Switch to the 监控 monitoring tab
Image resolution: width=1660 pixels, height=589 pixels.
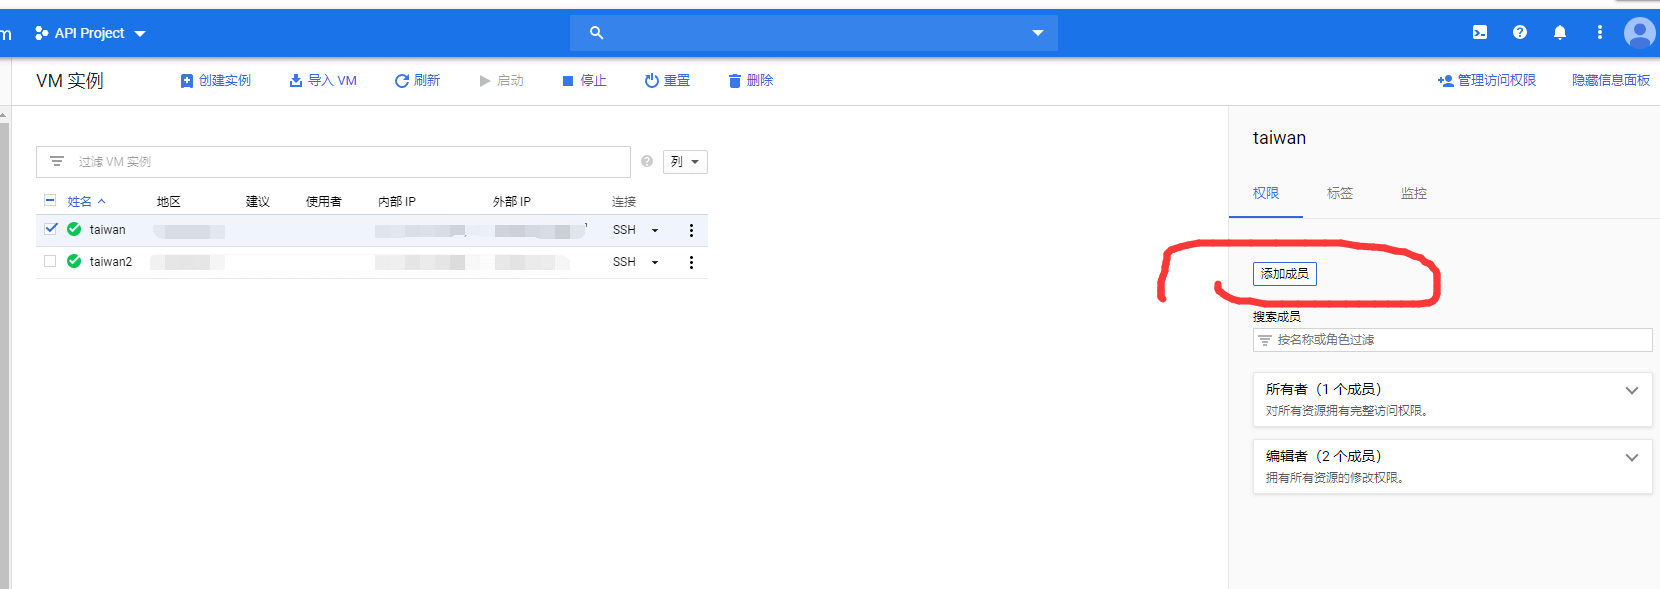(x=1413, y=193)
